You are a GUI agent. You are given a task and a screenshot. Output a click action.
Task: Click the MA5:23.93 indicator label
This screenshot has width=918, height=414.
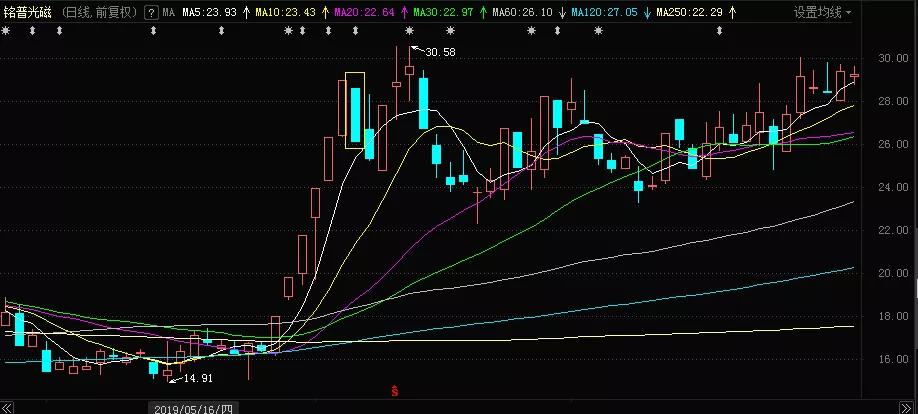pyautogui.click(x=208, y=13)
